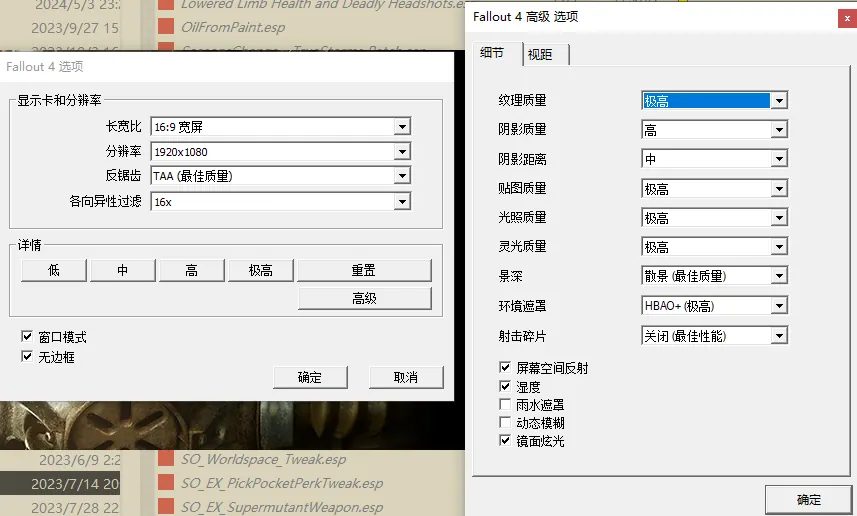The image size is (857, 516).
Task: Open the 贴图质量 dropdown
Action: point(714,189)
